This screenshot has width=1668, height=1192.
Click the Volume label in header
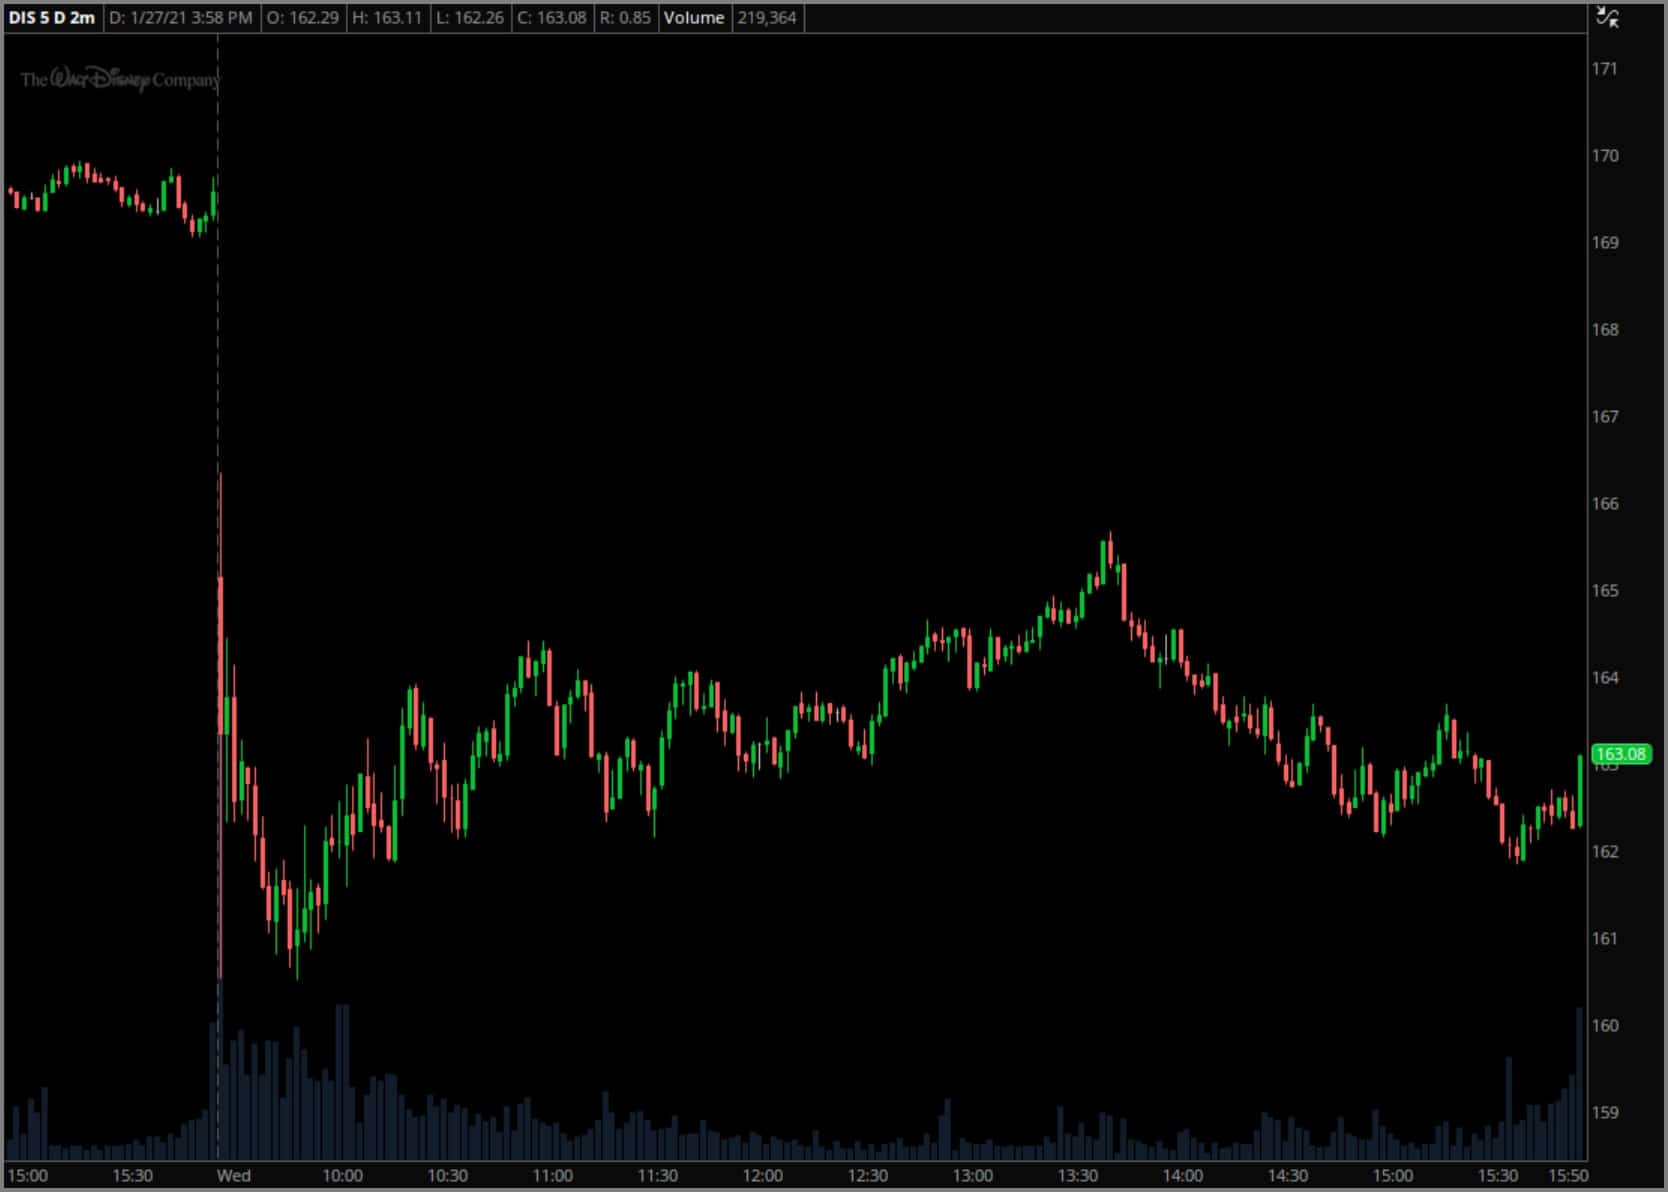click(x=694, y=18)
